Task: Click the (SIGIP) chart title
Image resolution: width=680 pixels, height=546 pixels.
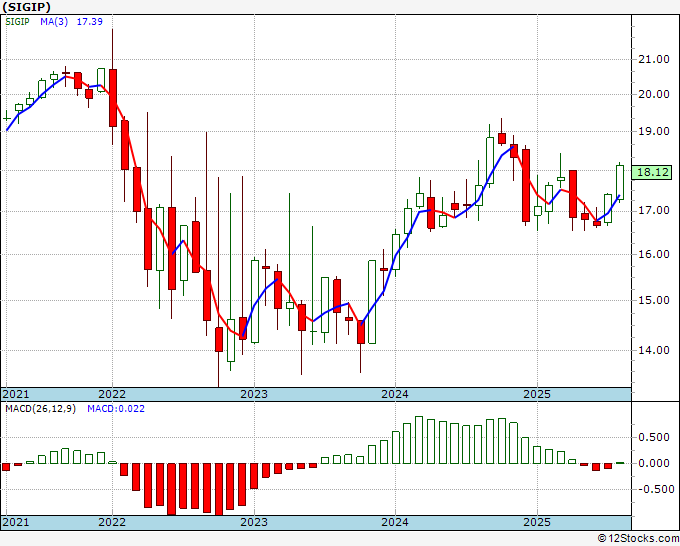Action: click(26, 7)
